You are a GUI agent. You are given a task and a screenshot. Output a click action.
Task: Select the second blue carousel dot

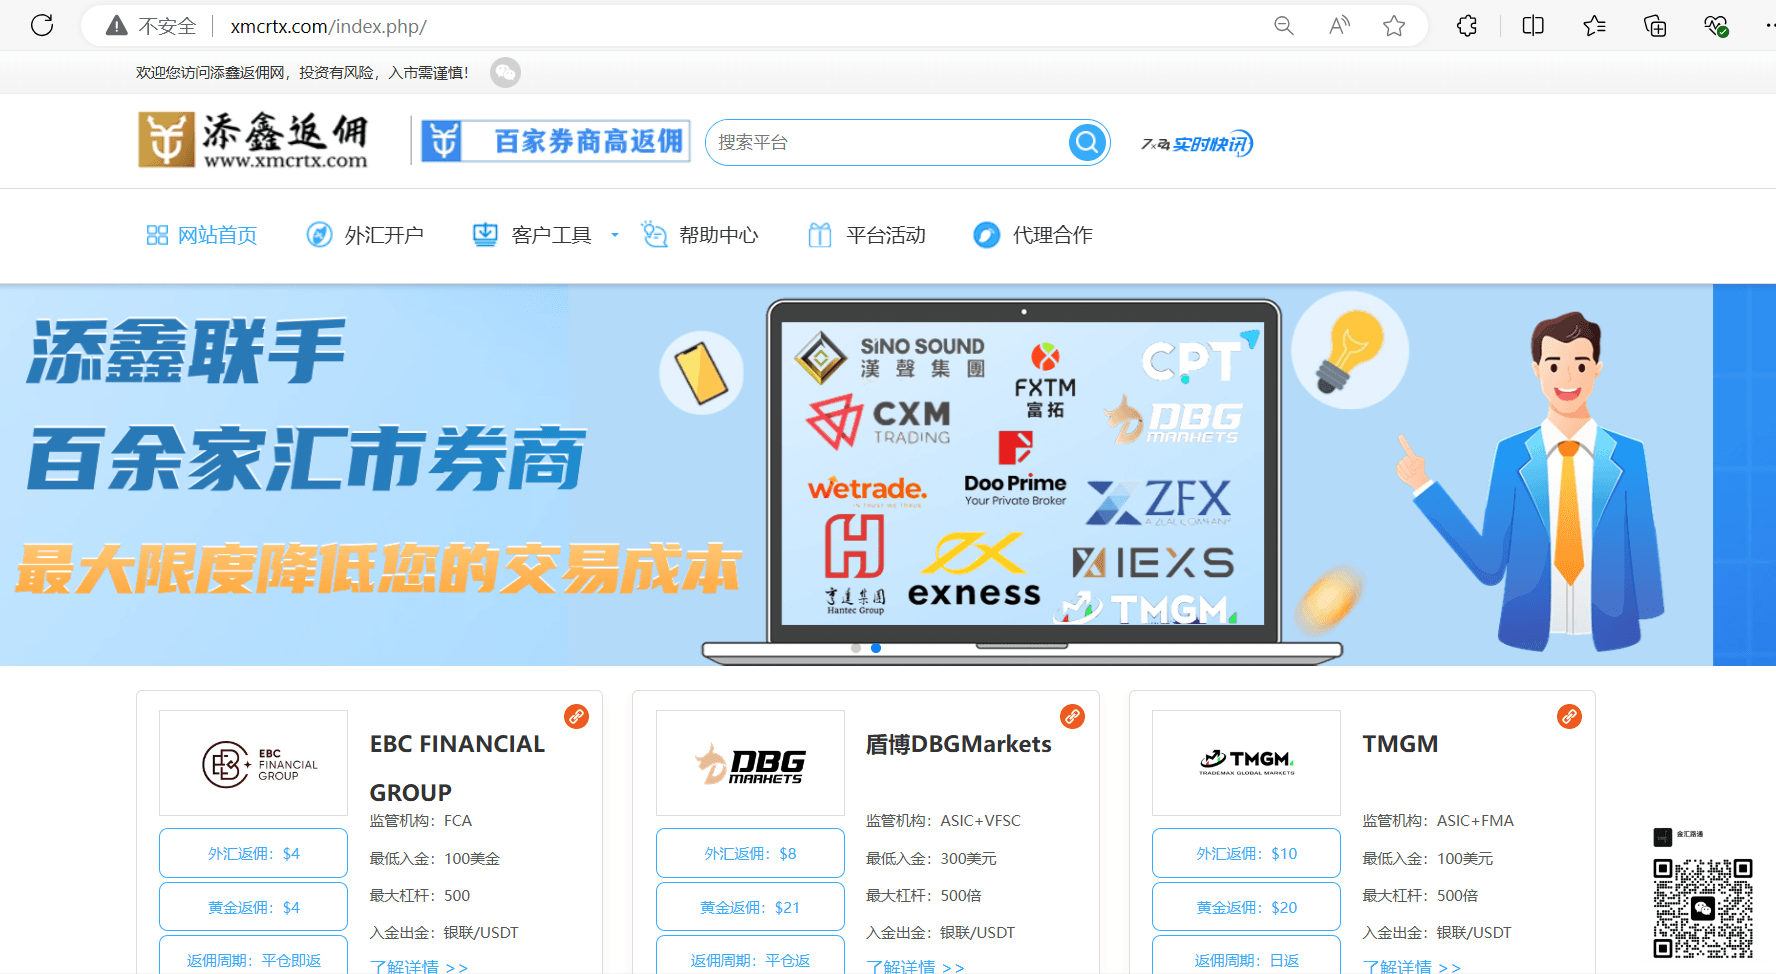[876, 648]
